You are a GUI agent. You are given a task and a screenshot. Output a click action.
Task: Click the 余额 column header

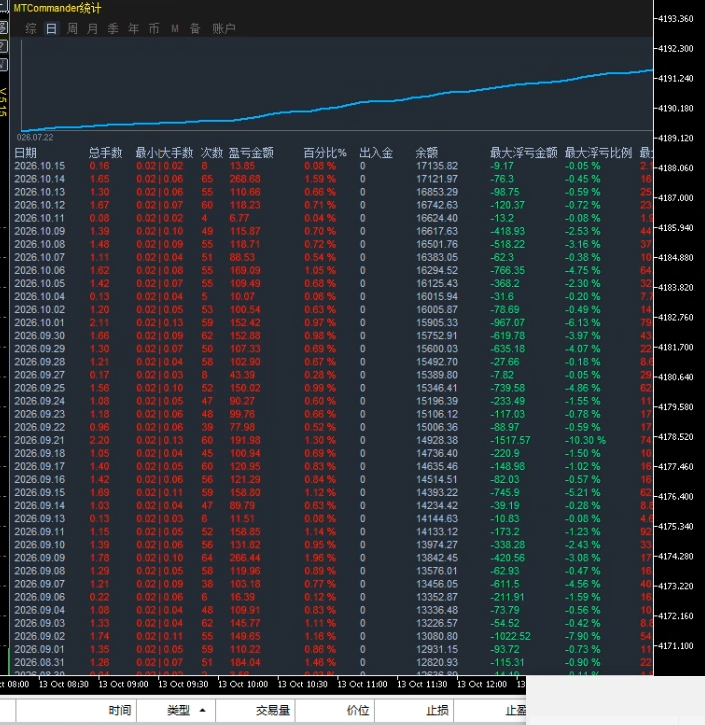point(427,153)
